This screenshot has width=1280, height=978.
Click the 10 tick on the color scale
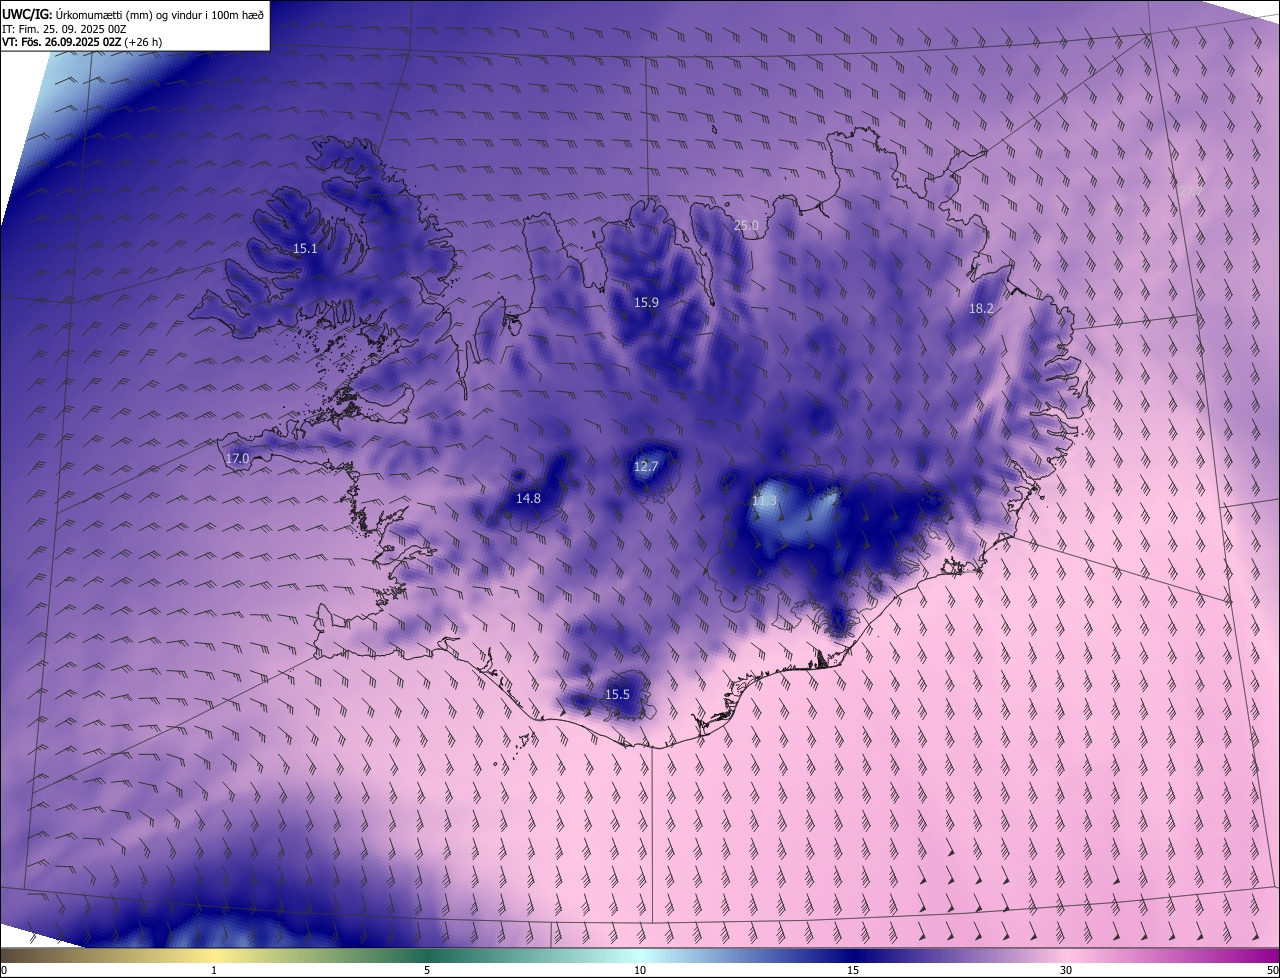tap(640, 970)
